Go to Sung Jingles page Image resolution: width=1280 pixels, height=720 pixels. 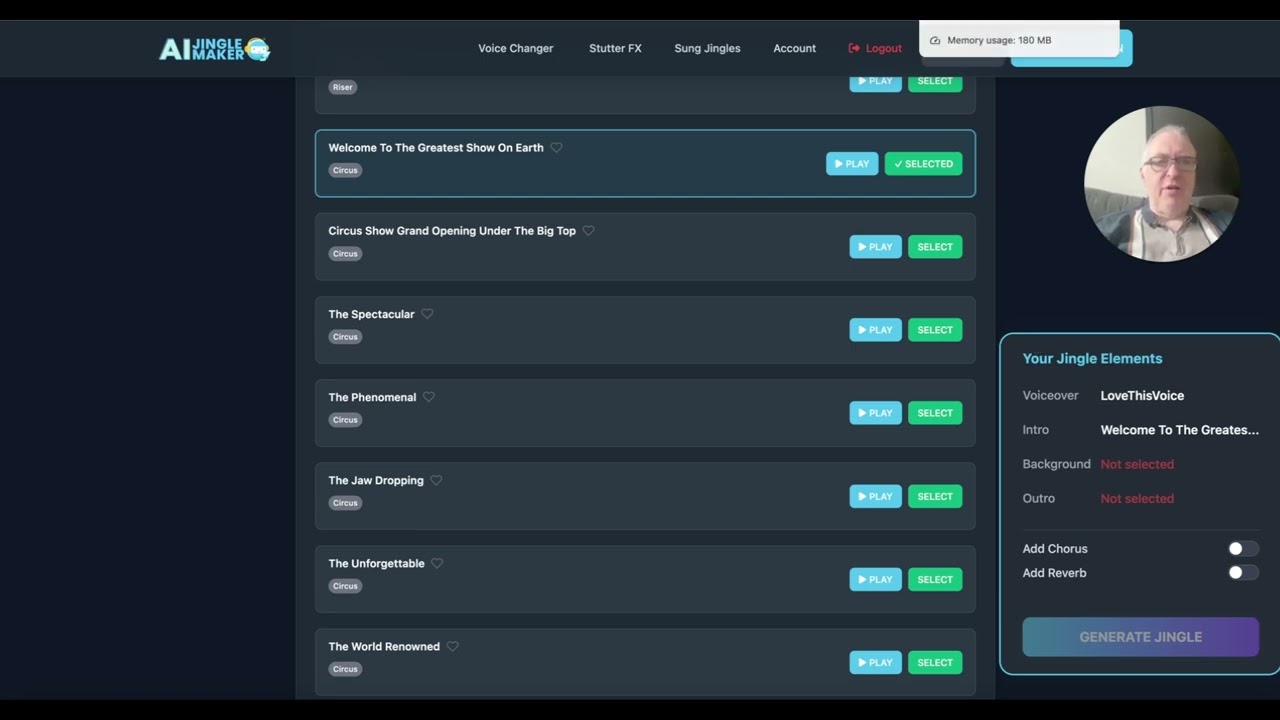[x=707, y=48]
